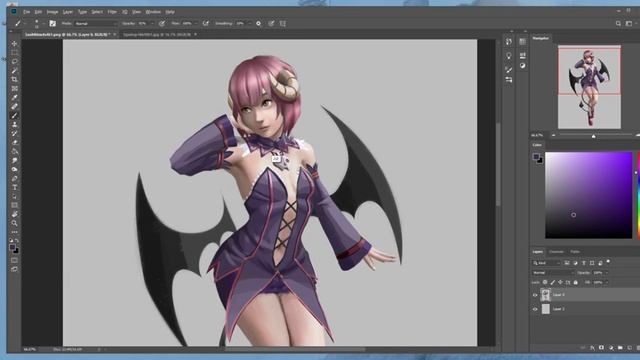The width and height of the screenshot is (640, 360).
Task: Toggle layer filtering on/off switch
Action: pyautogui.click(x=608, y=262)
